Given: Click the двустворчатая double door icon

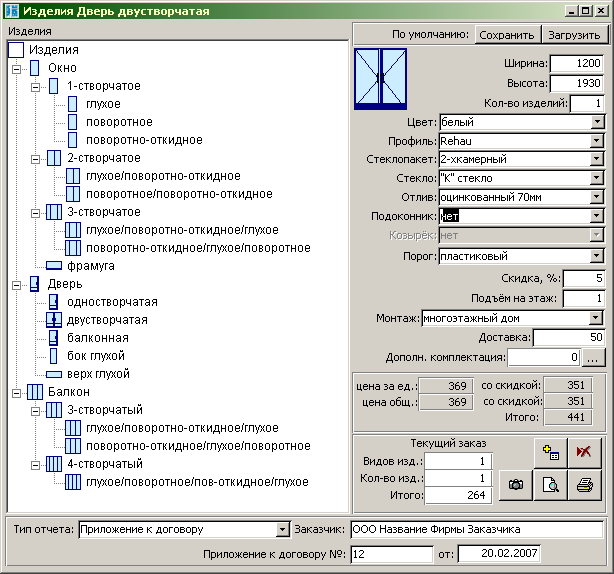Looking at the screenshot, I should click(x=54, y=320).
